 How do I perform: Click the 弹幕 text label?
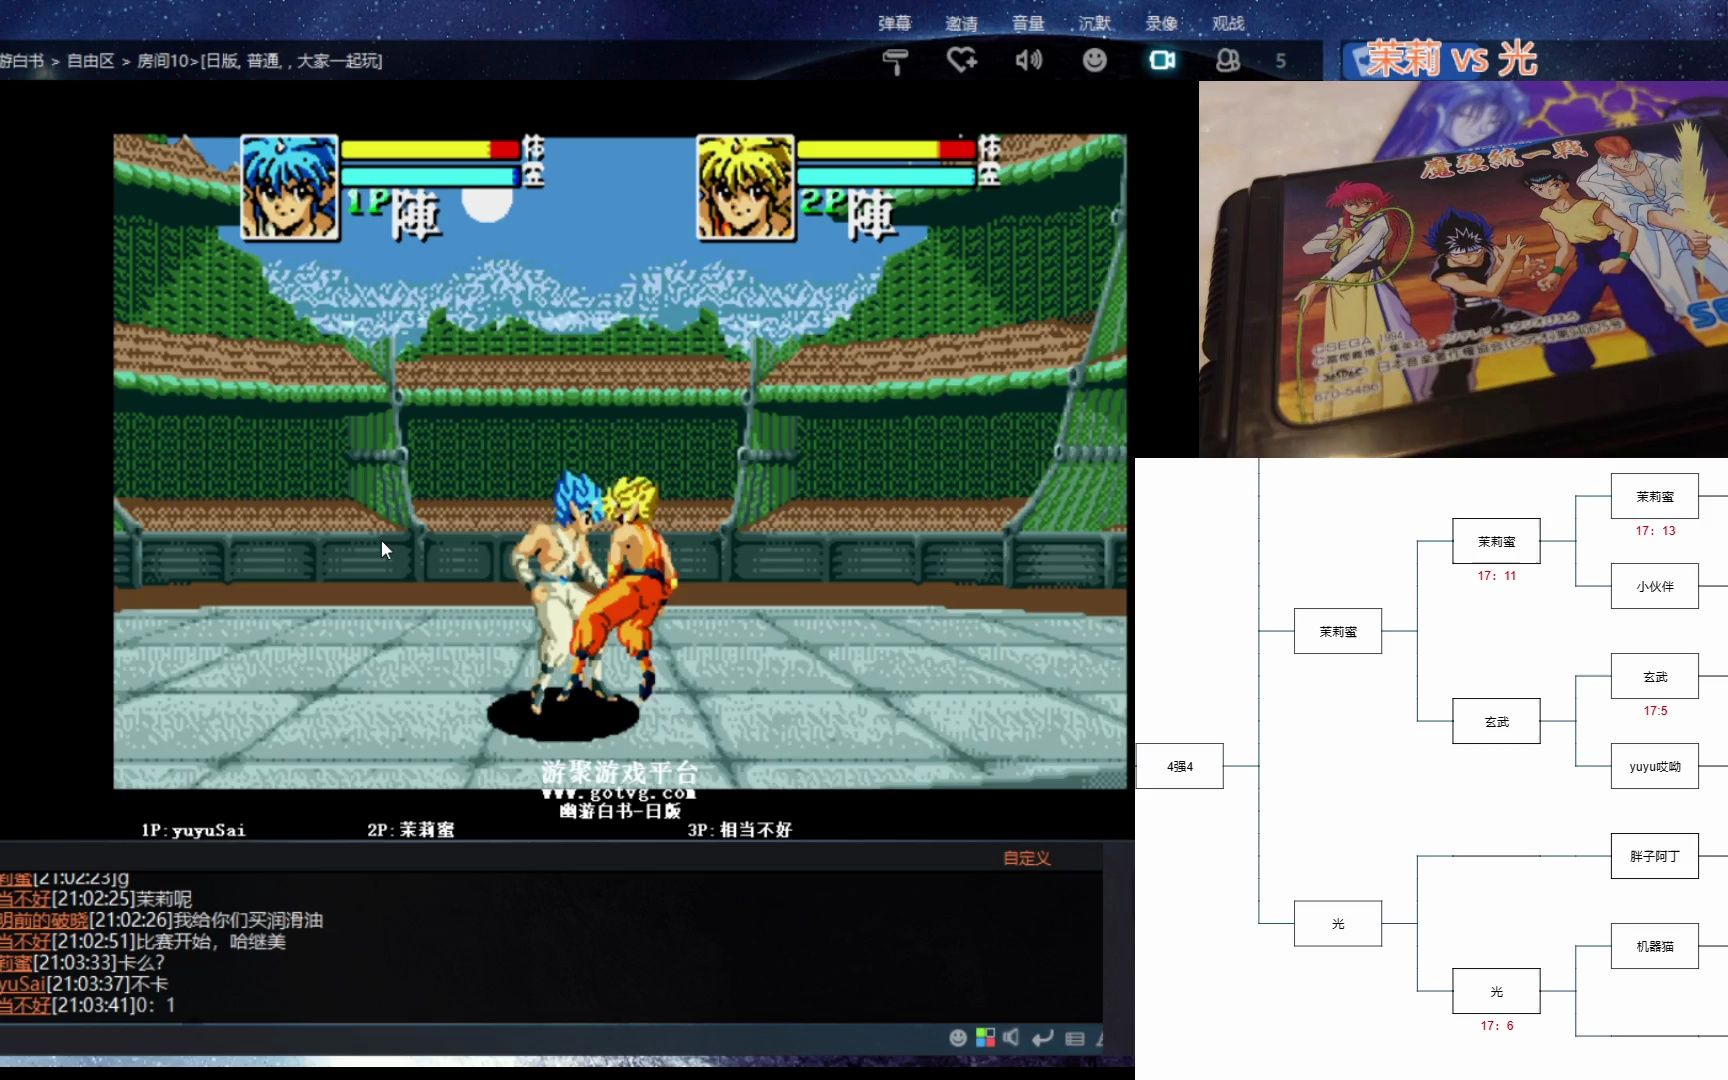pos(895,23)
